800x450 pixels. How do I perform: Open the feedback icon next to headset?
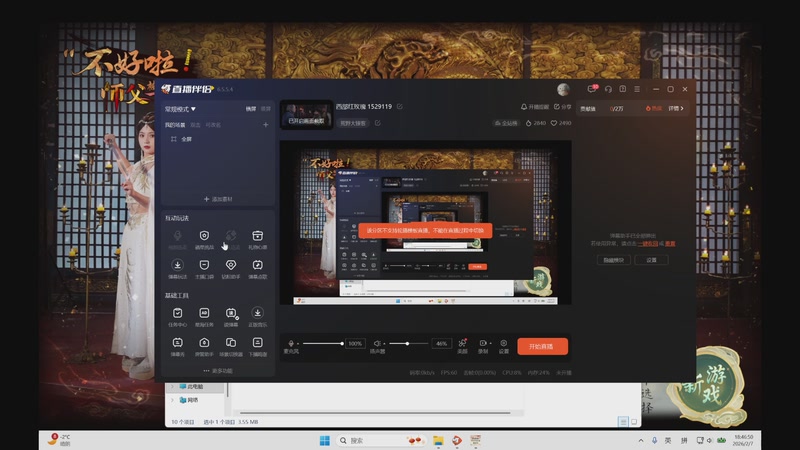pyautogui.click(x=622, y=89)
